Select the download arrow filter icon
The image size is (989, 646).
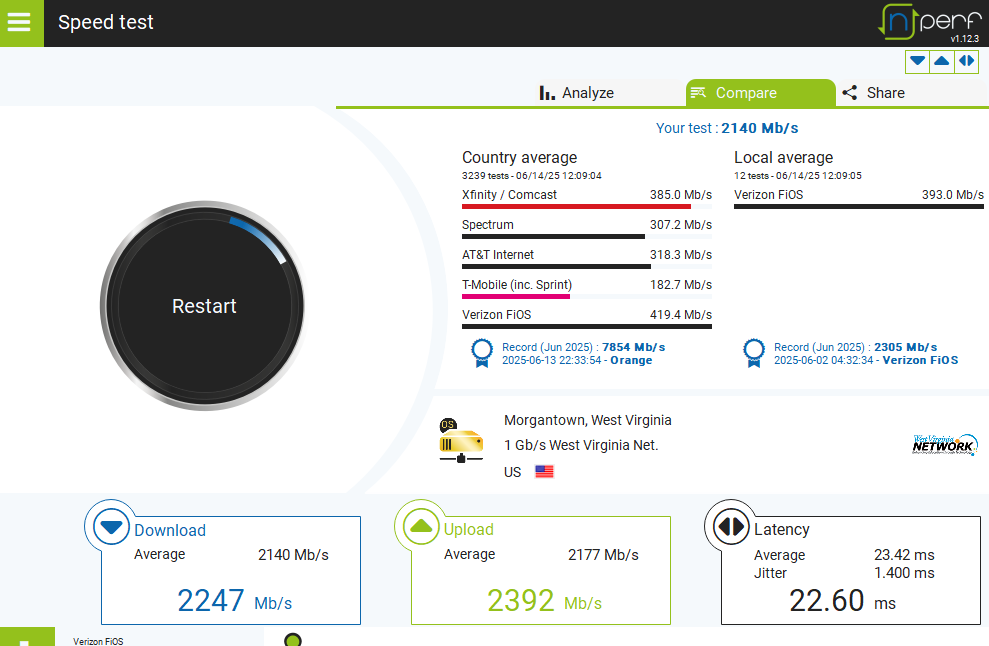pyautogui.click(x=918, y=61)
